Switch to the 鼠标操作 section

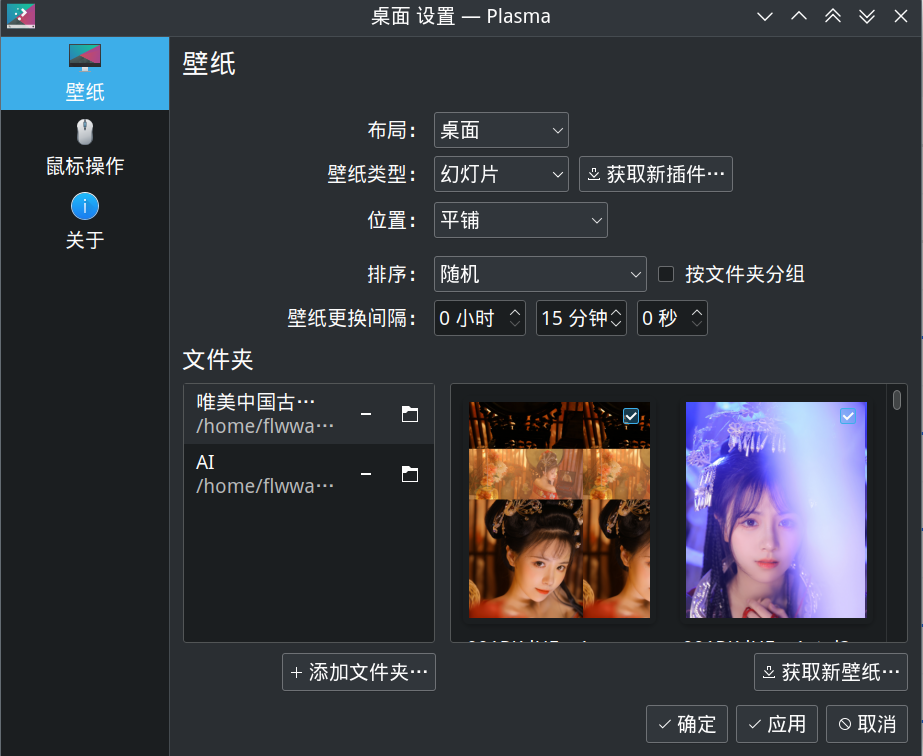(85, 148)
